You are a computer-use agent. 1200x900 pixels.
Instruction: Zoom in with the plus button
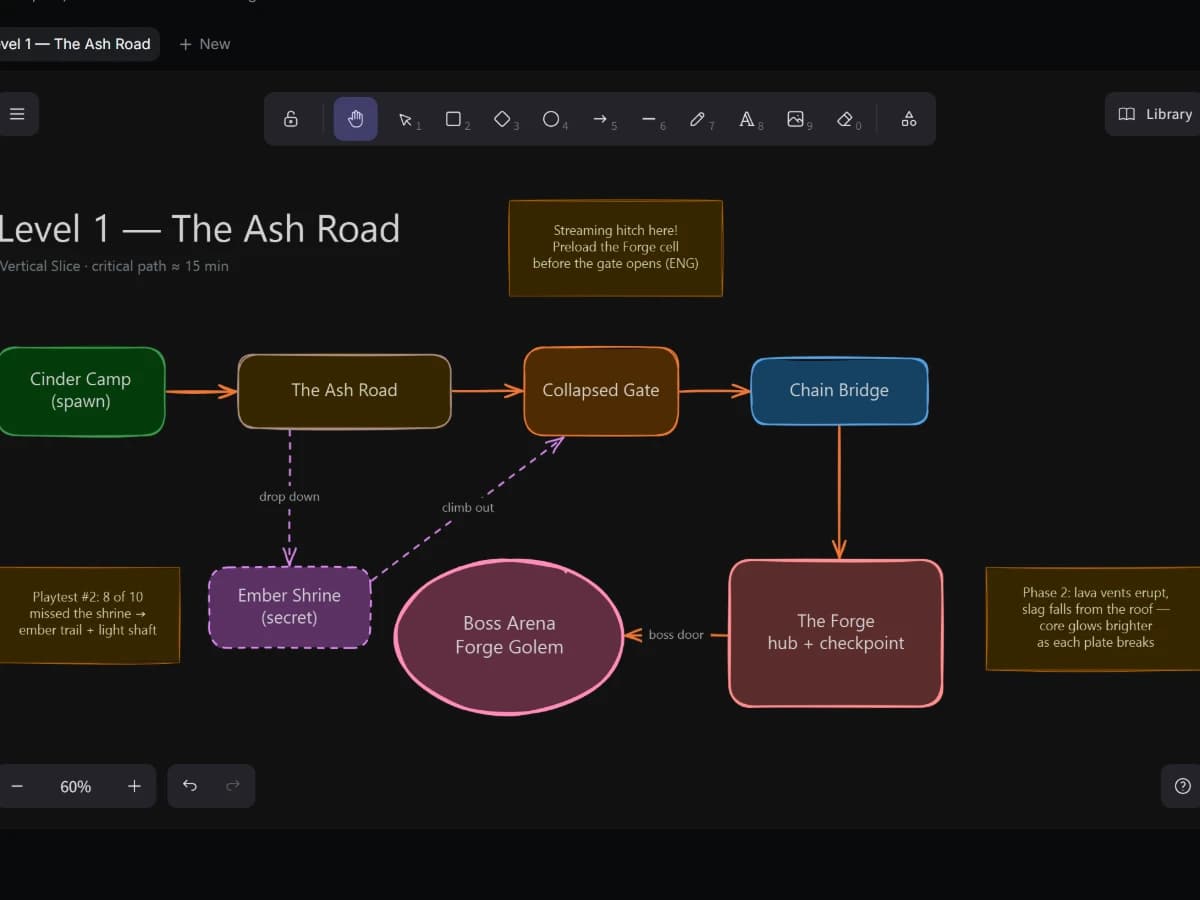pyautogui.click(x=134, y=786)
